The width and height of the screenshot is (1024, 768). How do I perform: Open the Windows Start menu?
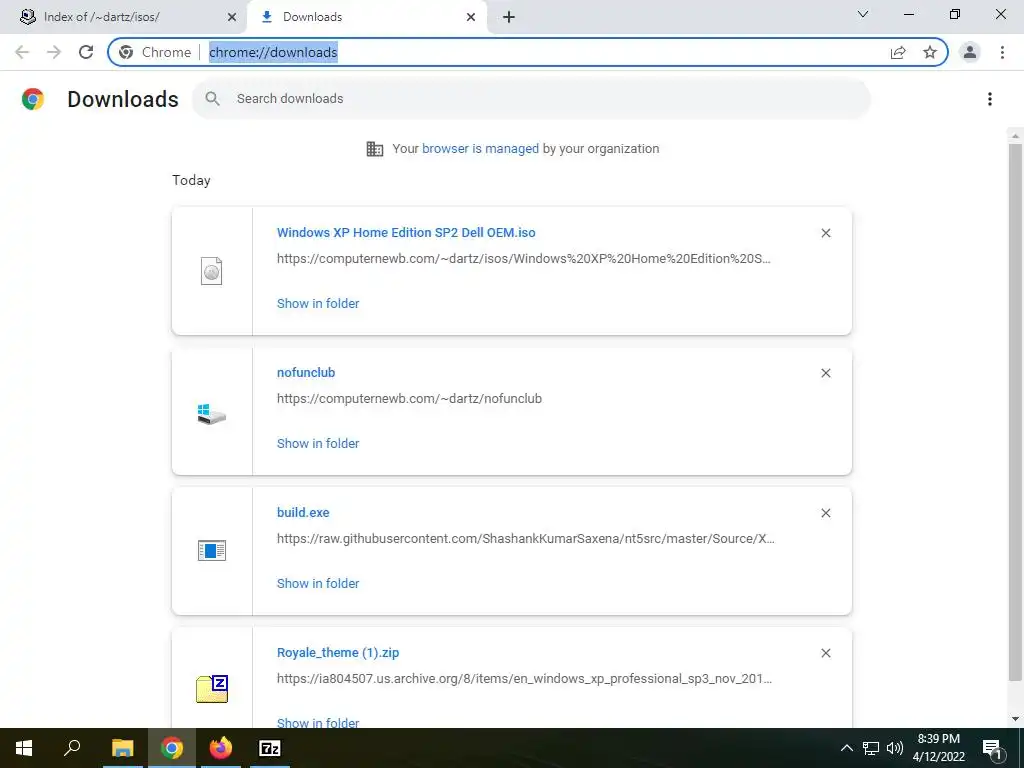tap(24, 748)
